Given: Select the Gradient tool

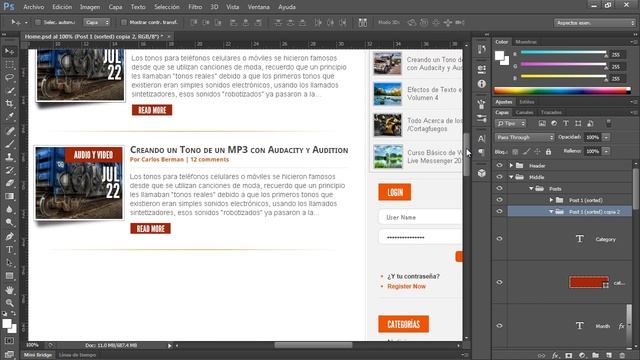Looking at the screenshot, I should tap(9, 196).
